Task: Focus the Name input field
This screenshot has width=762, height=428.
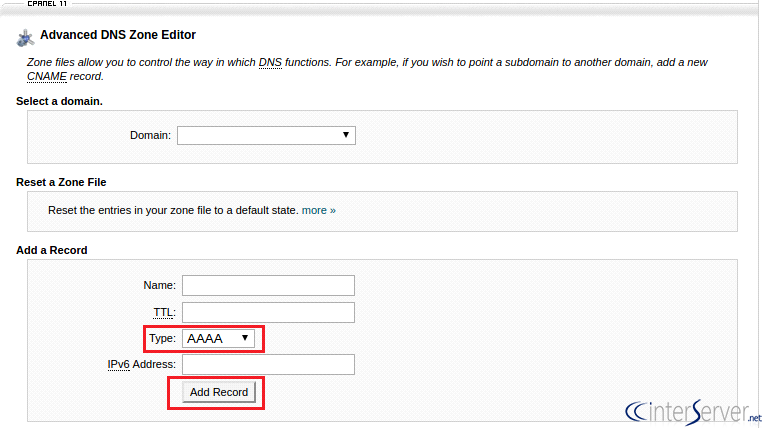Action: 268,285
